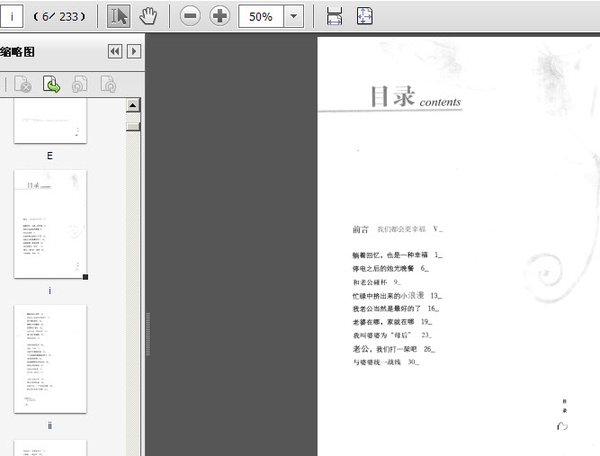Zoom out with the minus button
Screen dimensions: 600x456
coord(190,16)
